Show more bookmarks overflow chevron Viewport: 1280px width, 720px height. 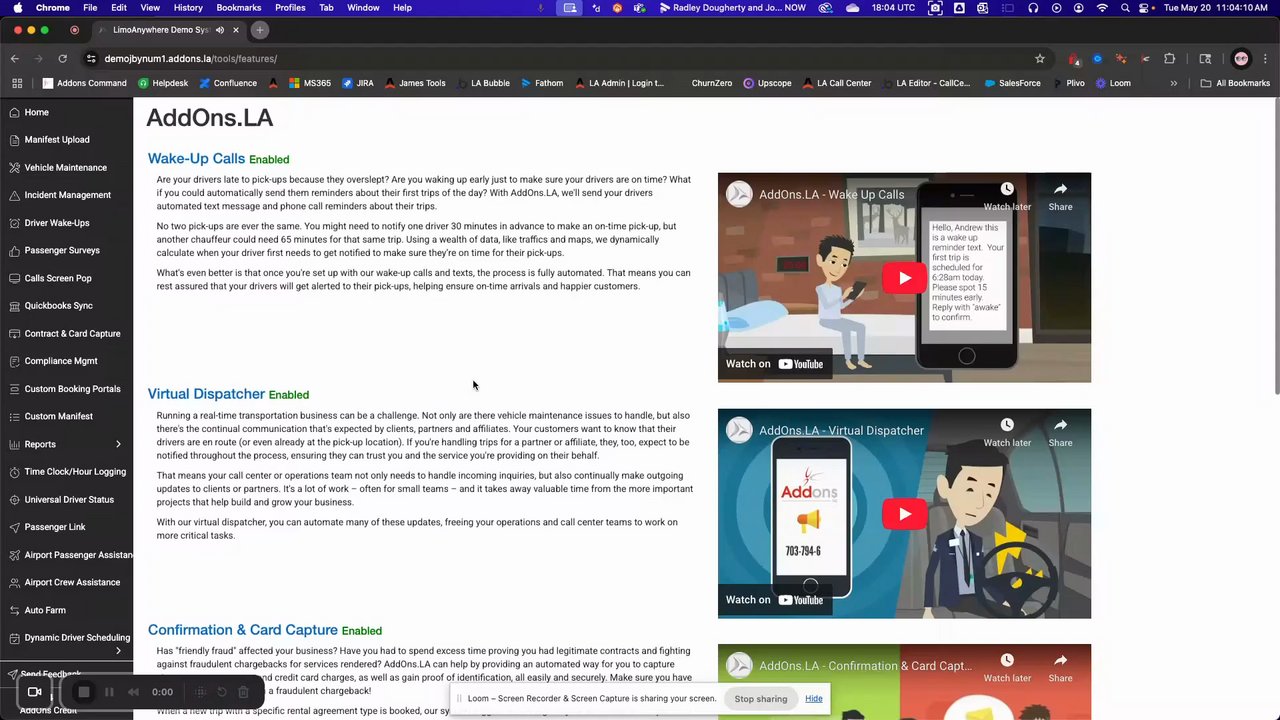(x=1174, y=83)
